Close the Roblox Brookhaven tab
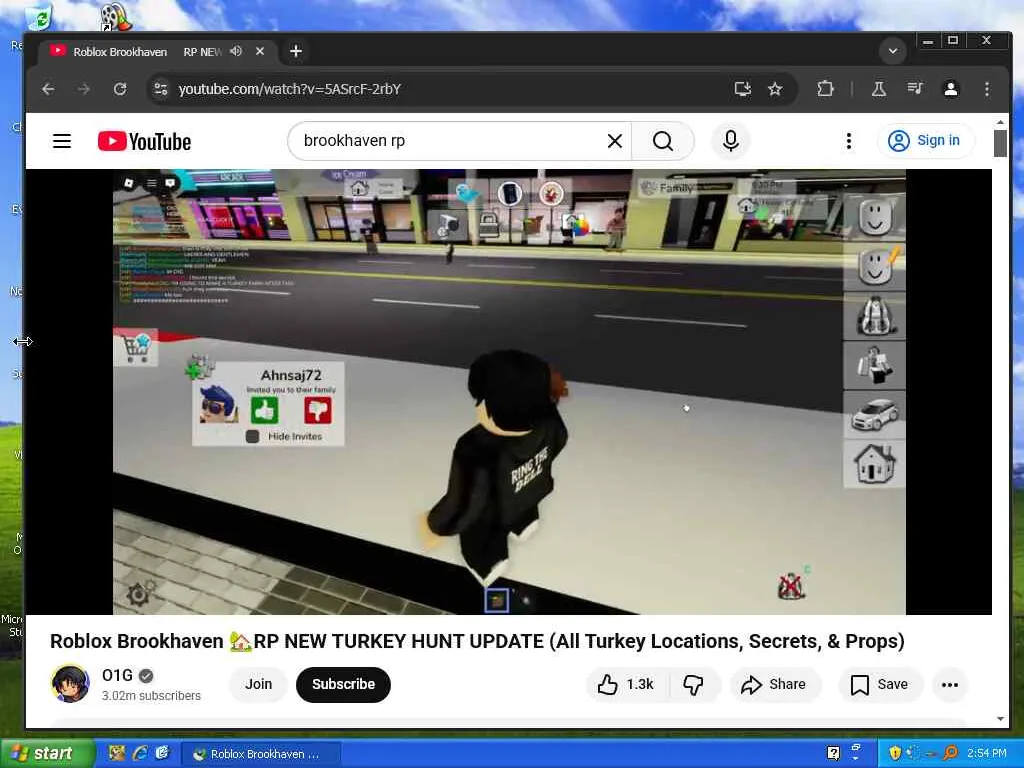Viewport: 1024px width, 768px height. 260,51
